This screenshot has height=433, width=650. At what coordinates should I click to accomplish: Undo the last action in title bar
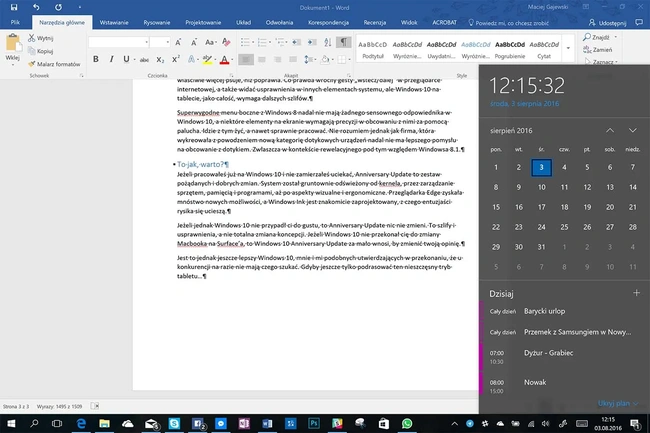36,7
